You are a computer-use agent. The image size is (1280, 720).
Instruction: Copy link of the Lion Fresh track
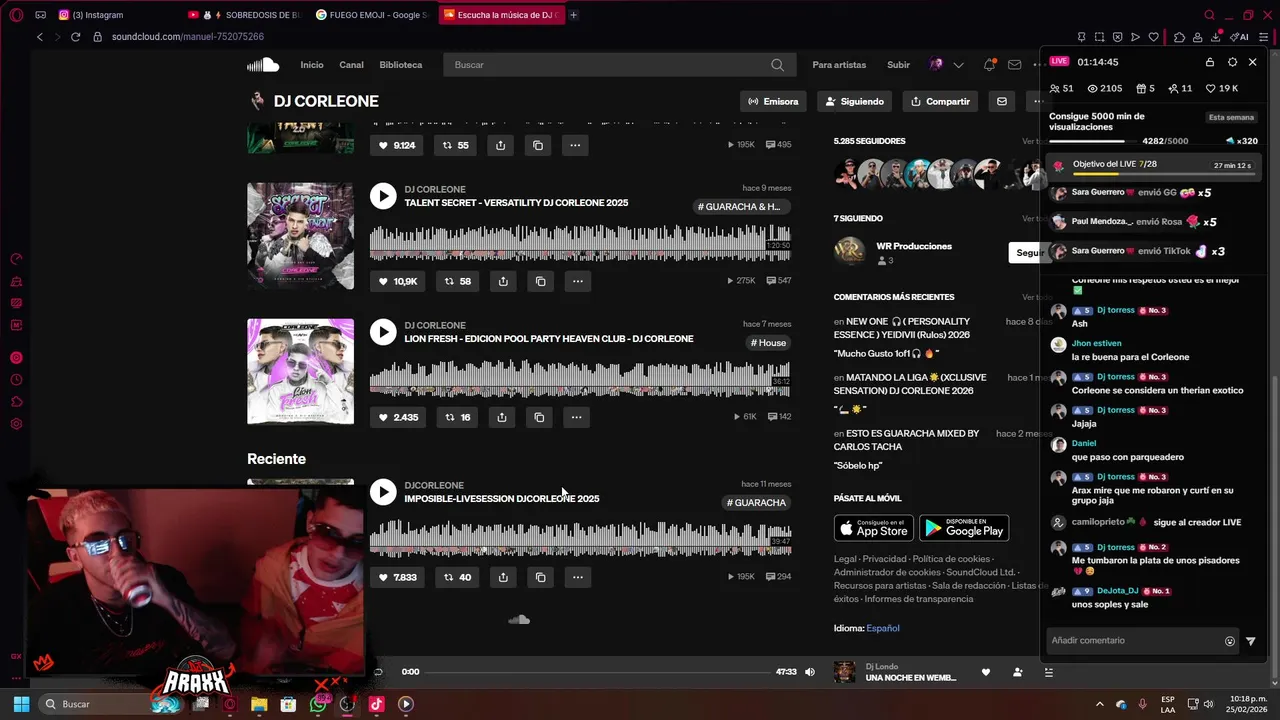pyautogui.click(x=539, y=417)
